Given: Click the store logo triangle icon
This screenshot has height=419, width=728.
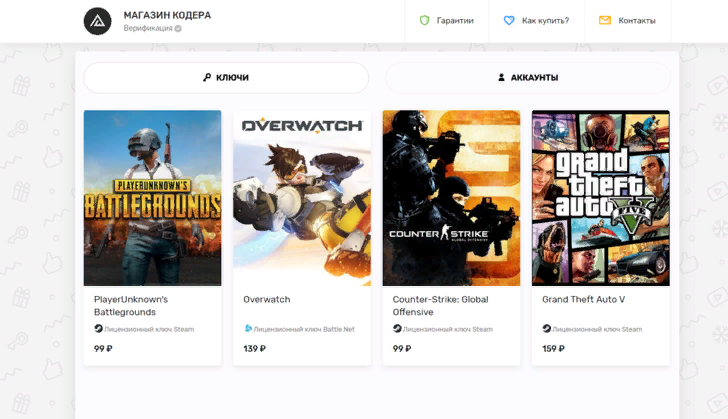Looking at the screenshot, I should click(98, 21).
